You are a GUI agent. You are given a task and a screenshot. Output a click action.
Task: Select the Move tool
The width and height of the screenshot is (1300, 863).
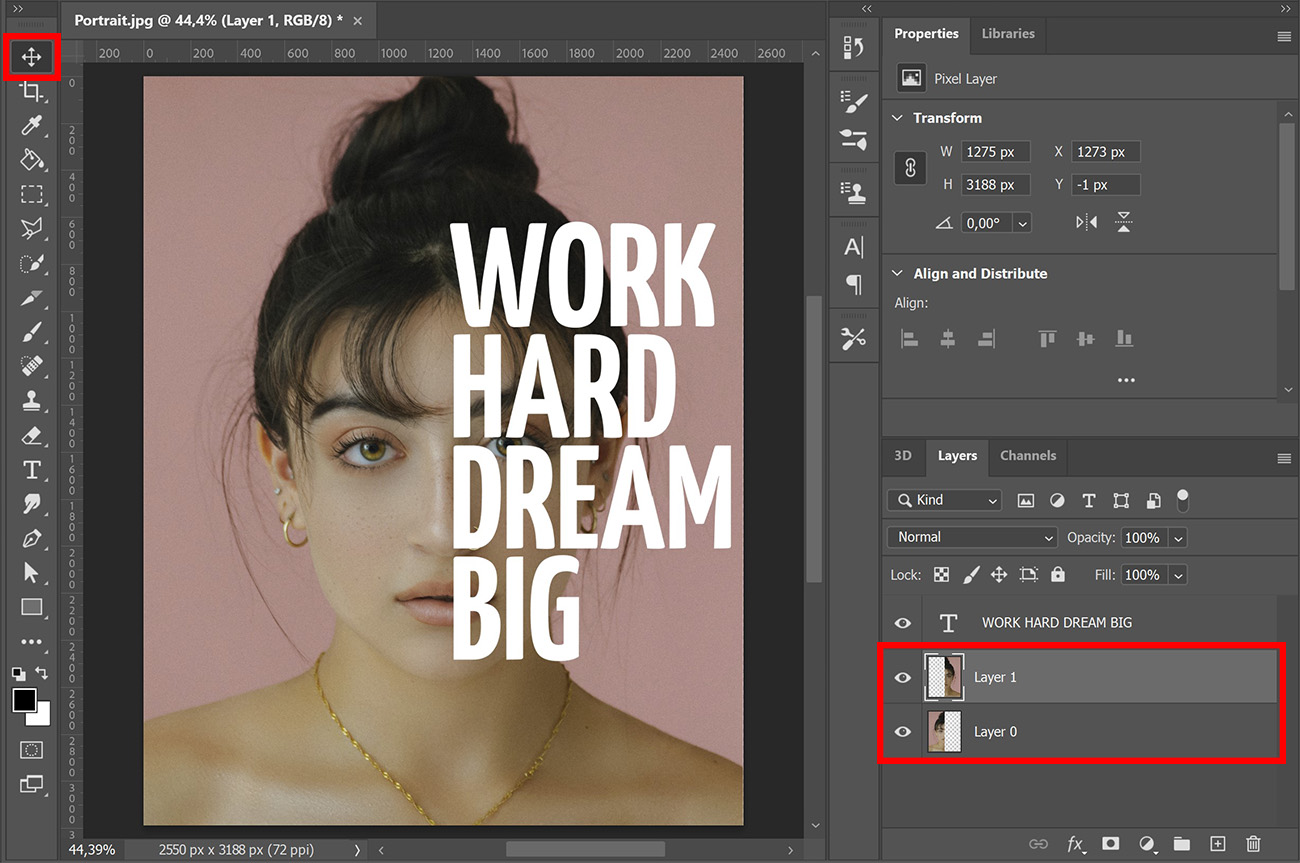31,57
